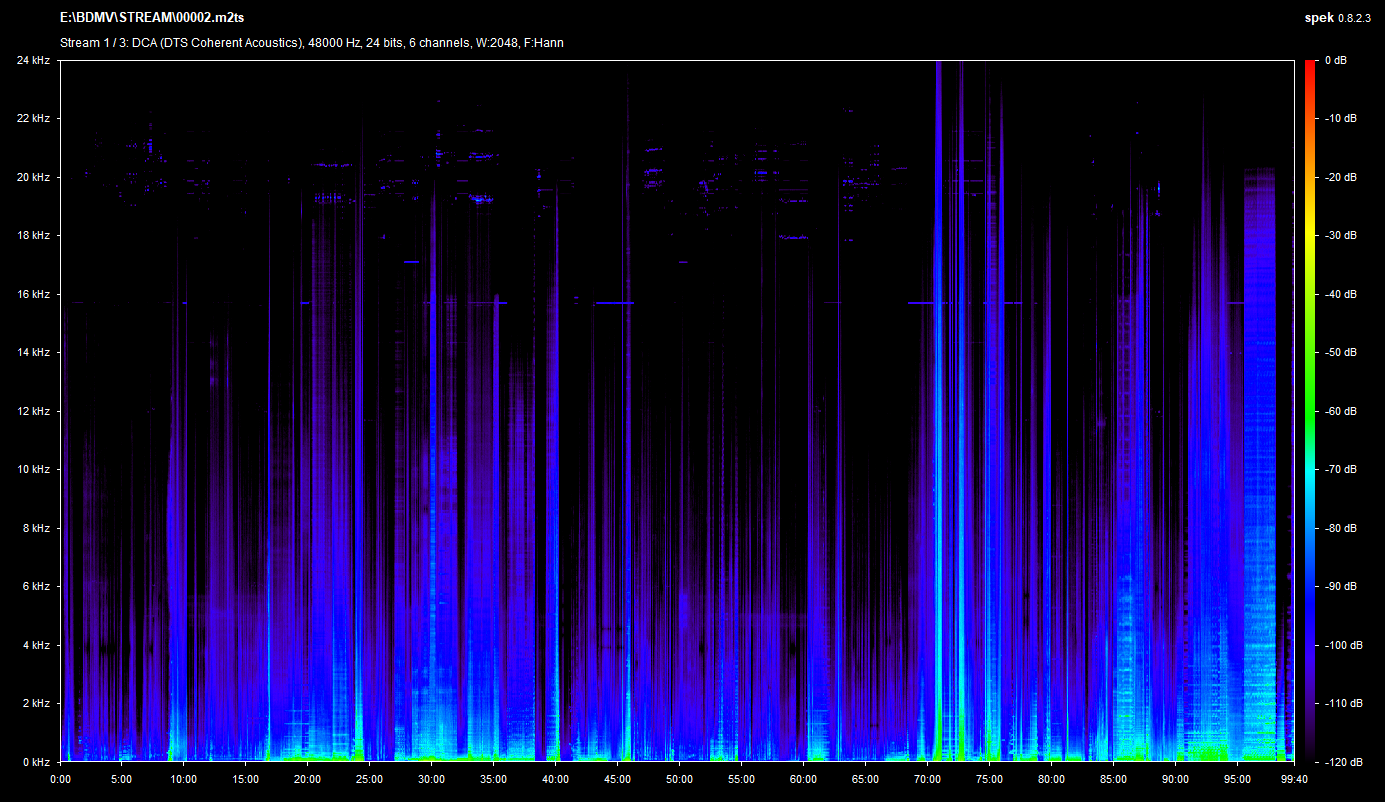Select the 90:00 time axis marker

pyautogui.click(x=1175, y=779)
